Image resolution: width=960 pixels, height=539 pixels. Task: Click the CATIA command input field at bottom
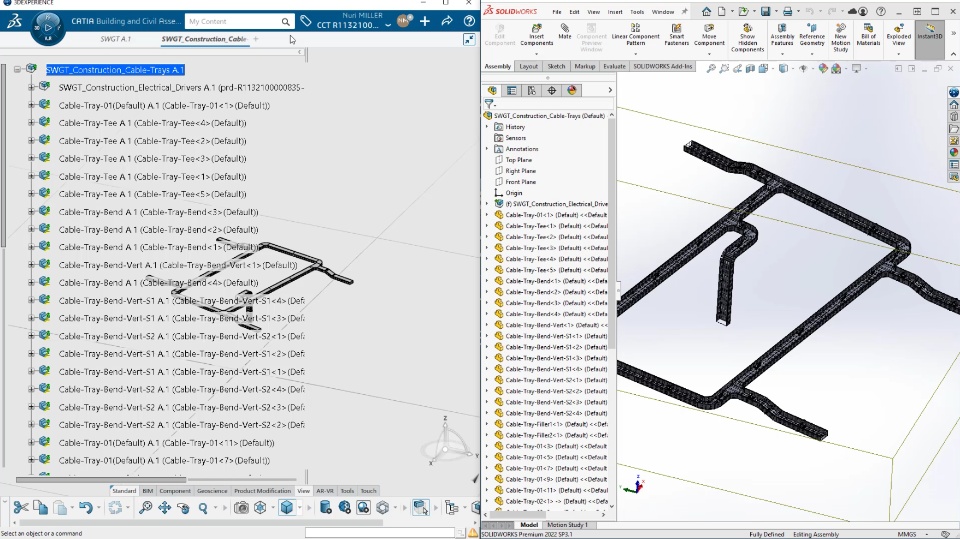380,533
